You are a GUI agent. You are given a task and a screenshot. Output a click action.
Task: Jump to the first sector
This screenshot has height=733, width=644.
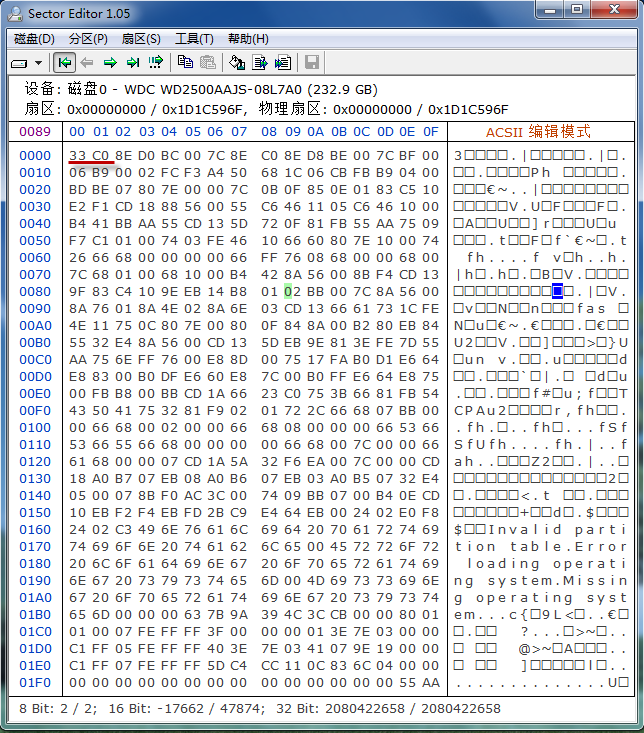[x=64, y=62]
